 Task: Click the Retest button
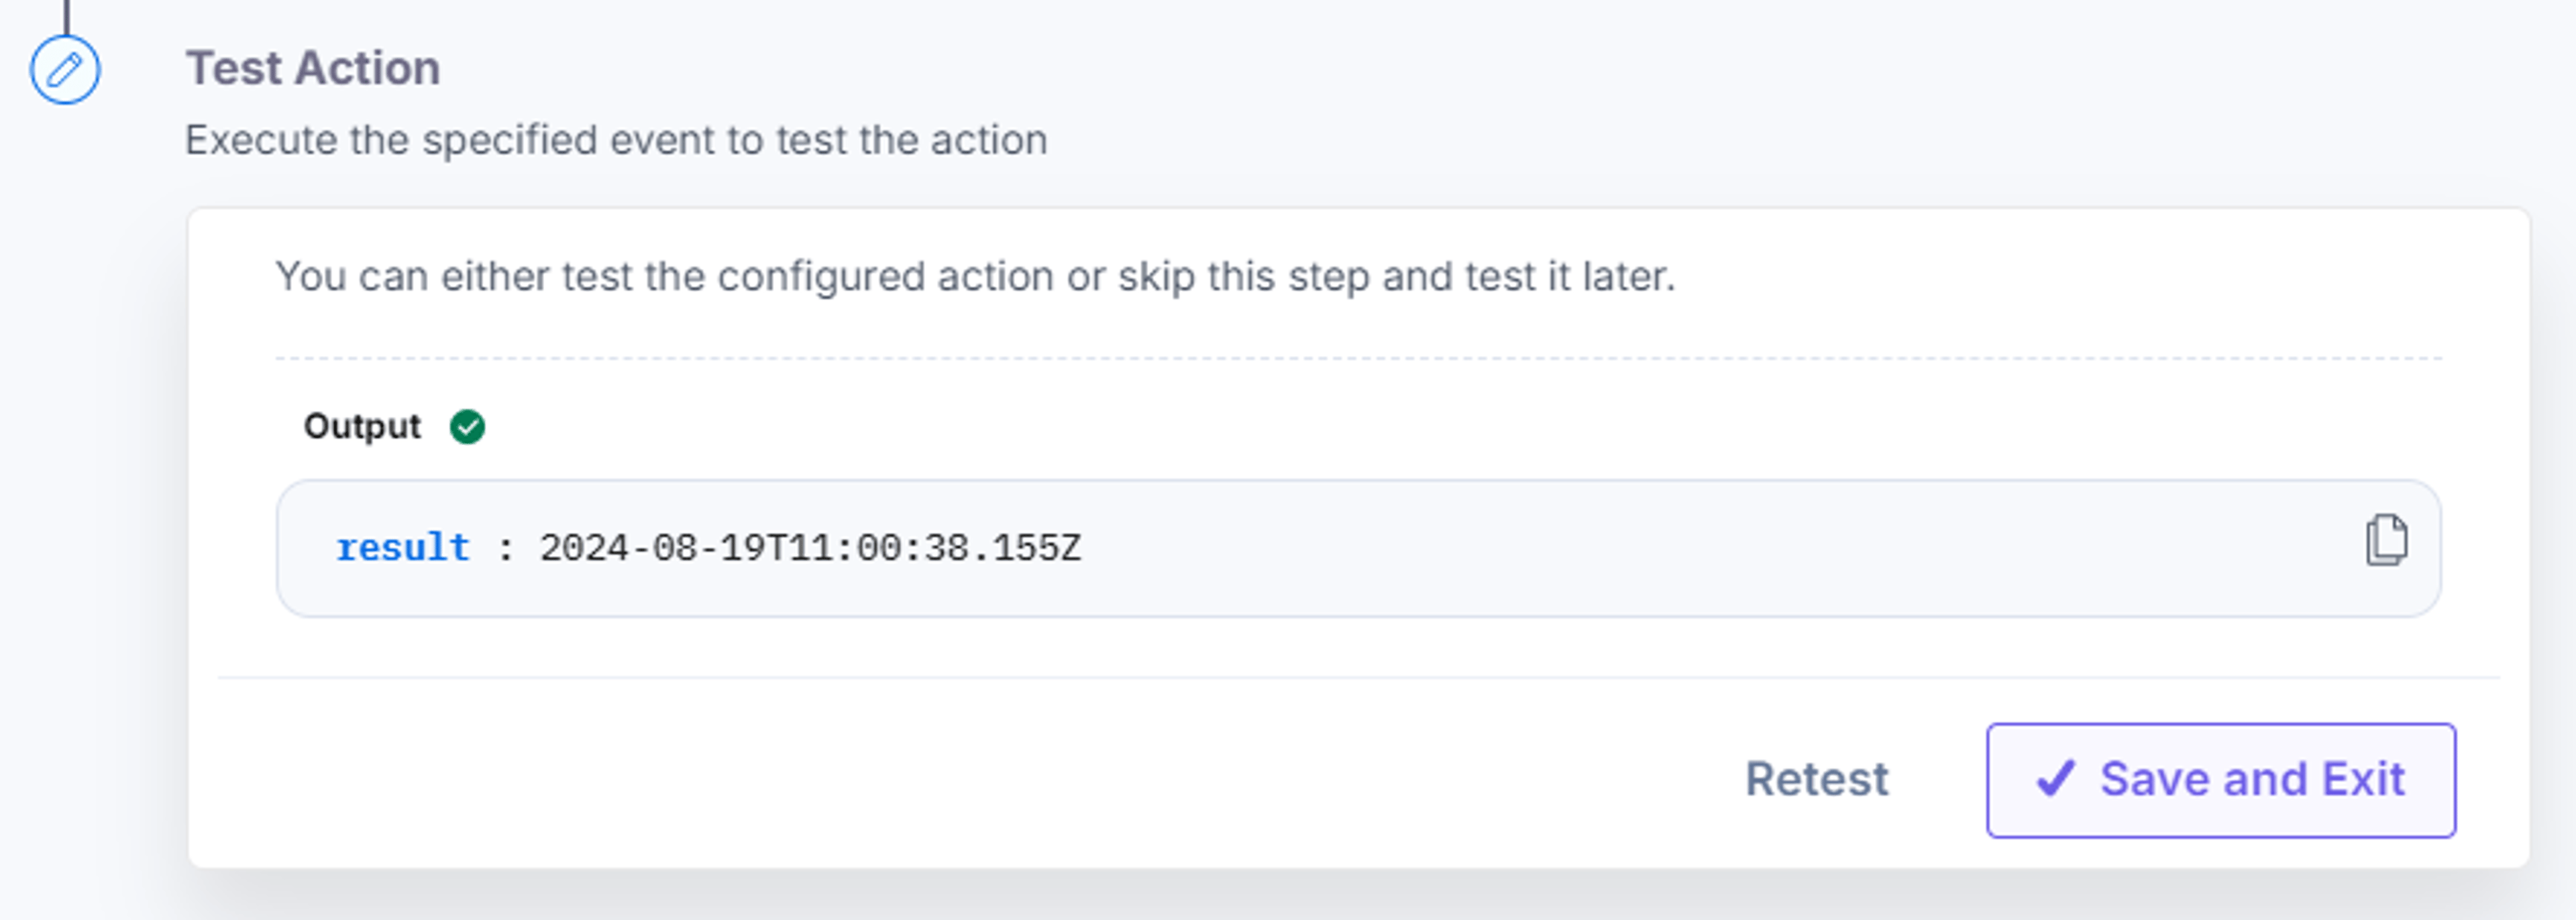pyautogui.click(x=1816, y=779)
